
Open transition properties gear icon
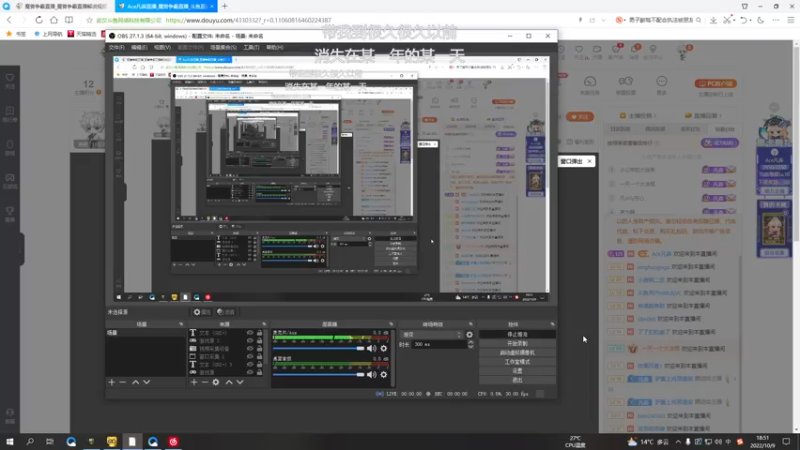(469, 335)
